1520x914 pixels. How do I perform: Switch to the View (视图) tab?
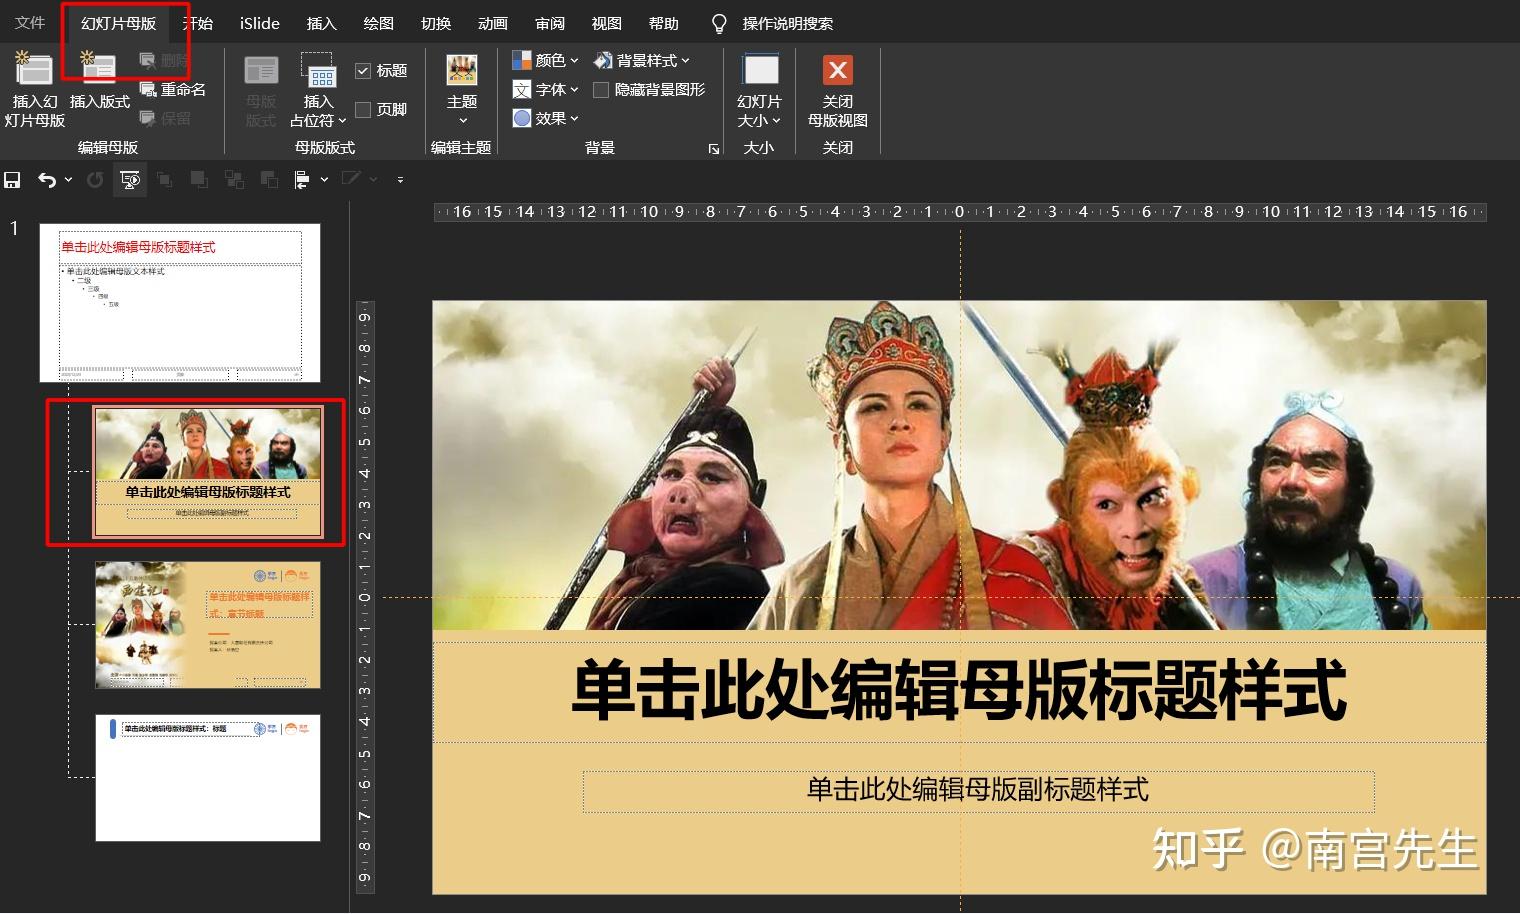point(607,23)
